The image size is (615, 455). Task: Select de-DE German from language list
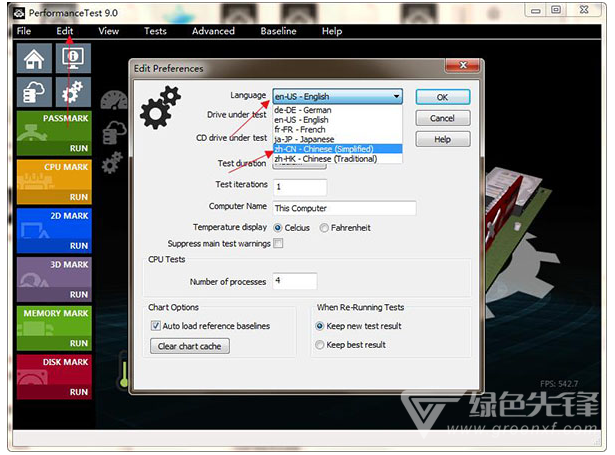(338, 110)
